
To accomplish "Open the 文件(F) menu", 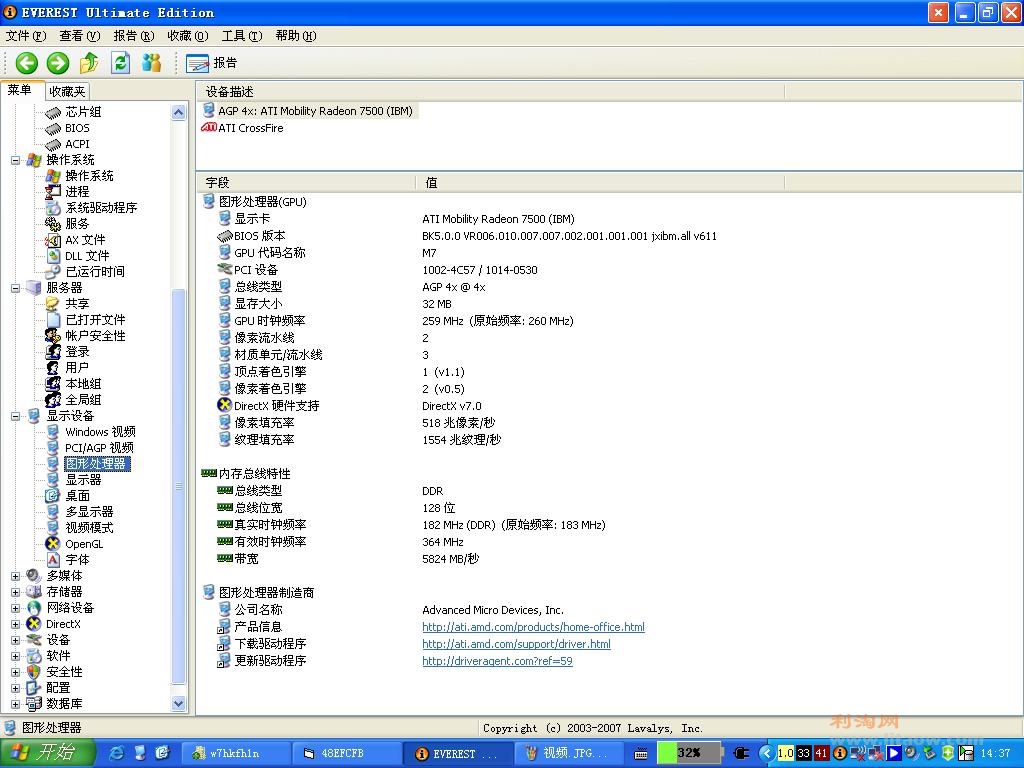I will [26, 36].
